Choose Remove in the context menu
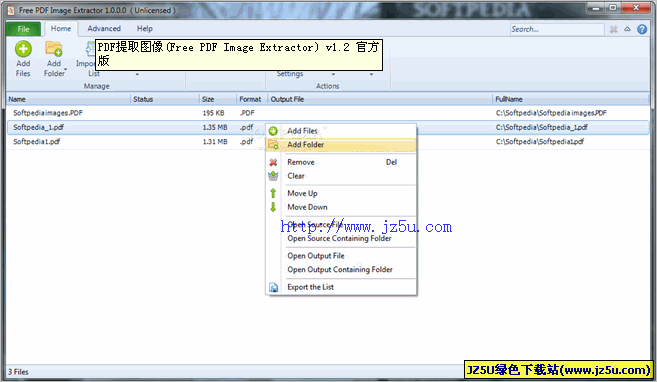This screenshot has width=657, height=382. (x=341, y=162)
